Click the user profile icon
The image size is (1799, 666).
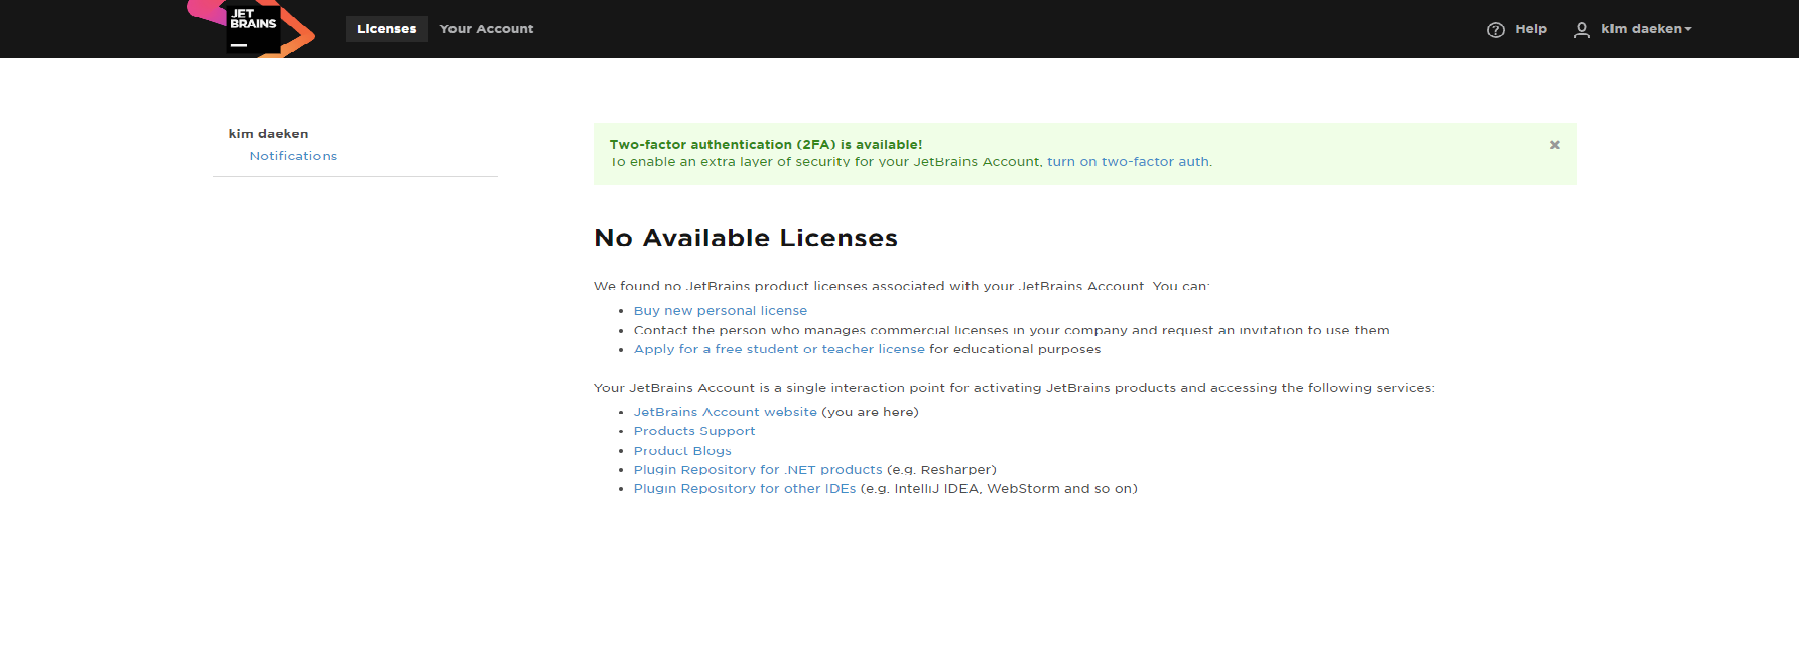coord(1581,30)
